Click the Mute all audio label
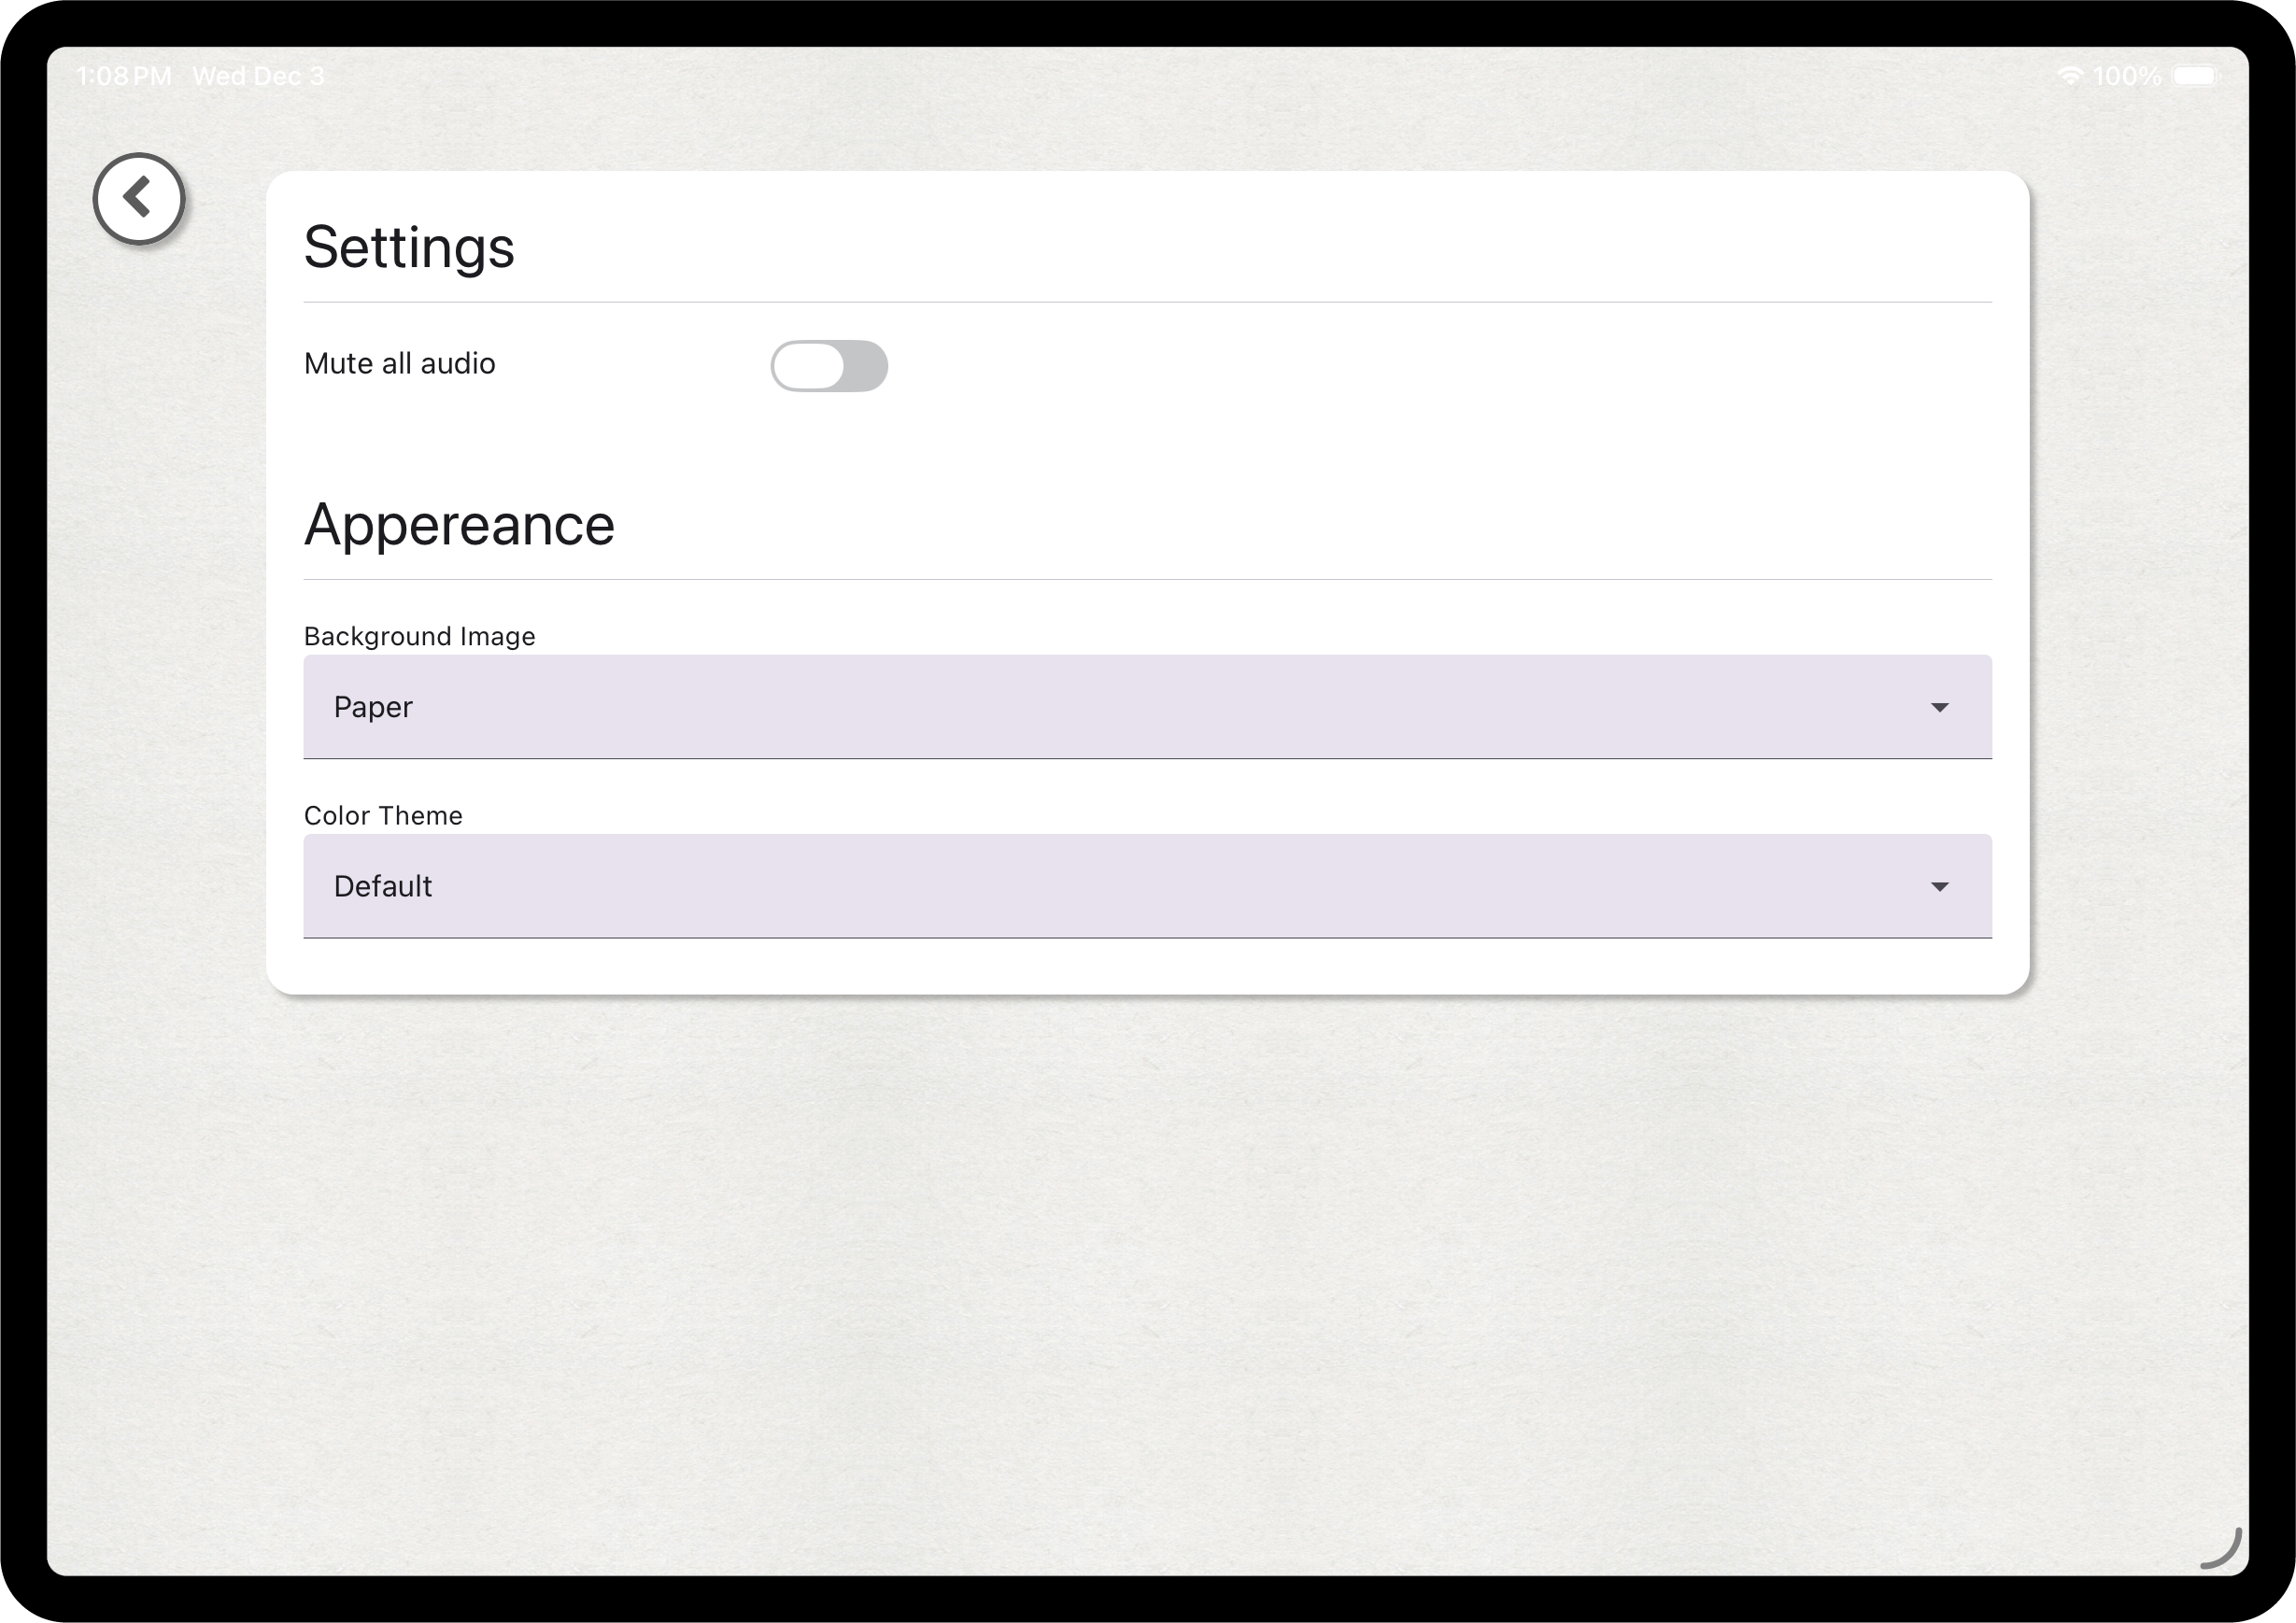The image size is (2296, 1623). 399,364
